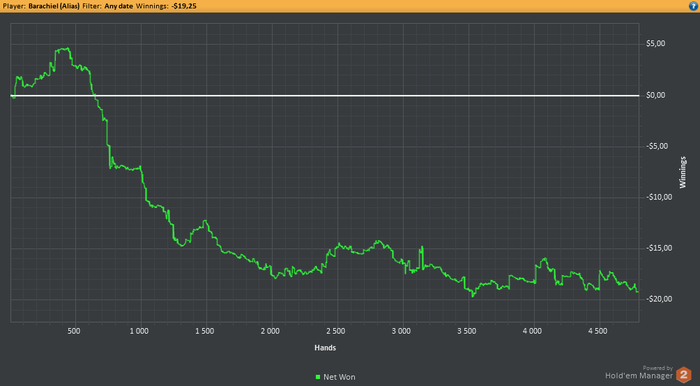This screenshot has height=386, width=700.
Task: Click the '2 500' x-axis label
Action: pyautogui.click(x=336, y=331)
